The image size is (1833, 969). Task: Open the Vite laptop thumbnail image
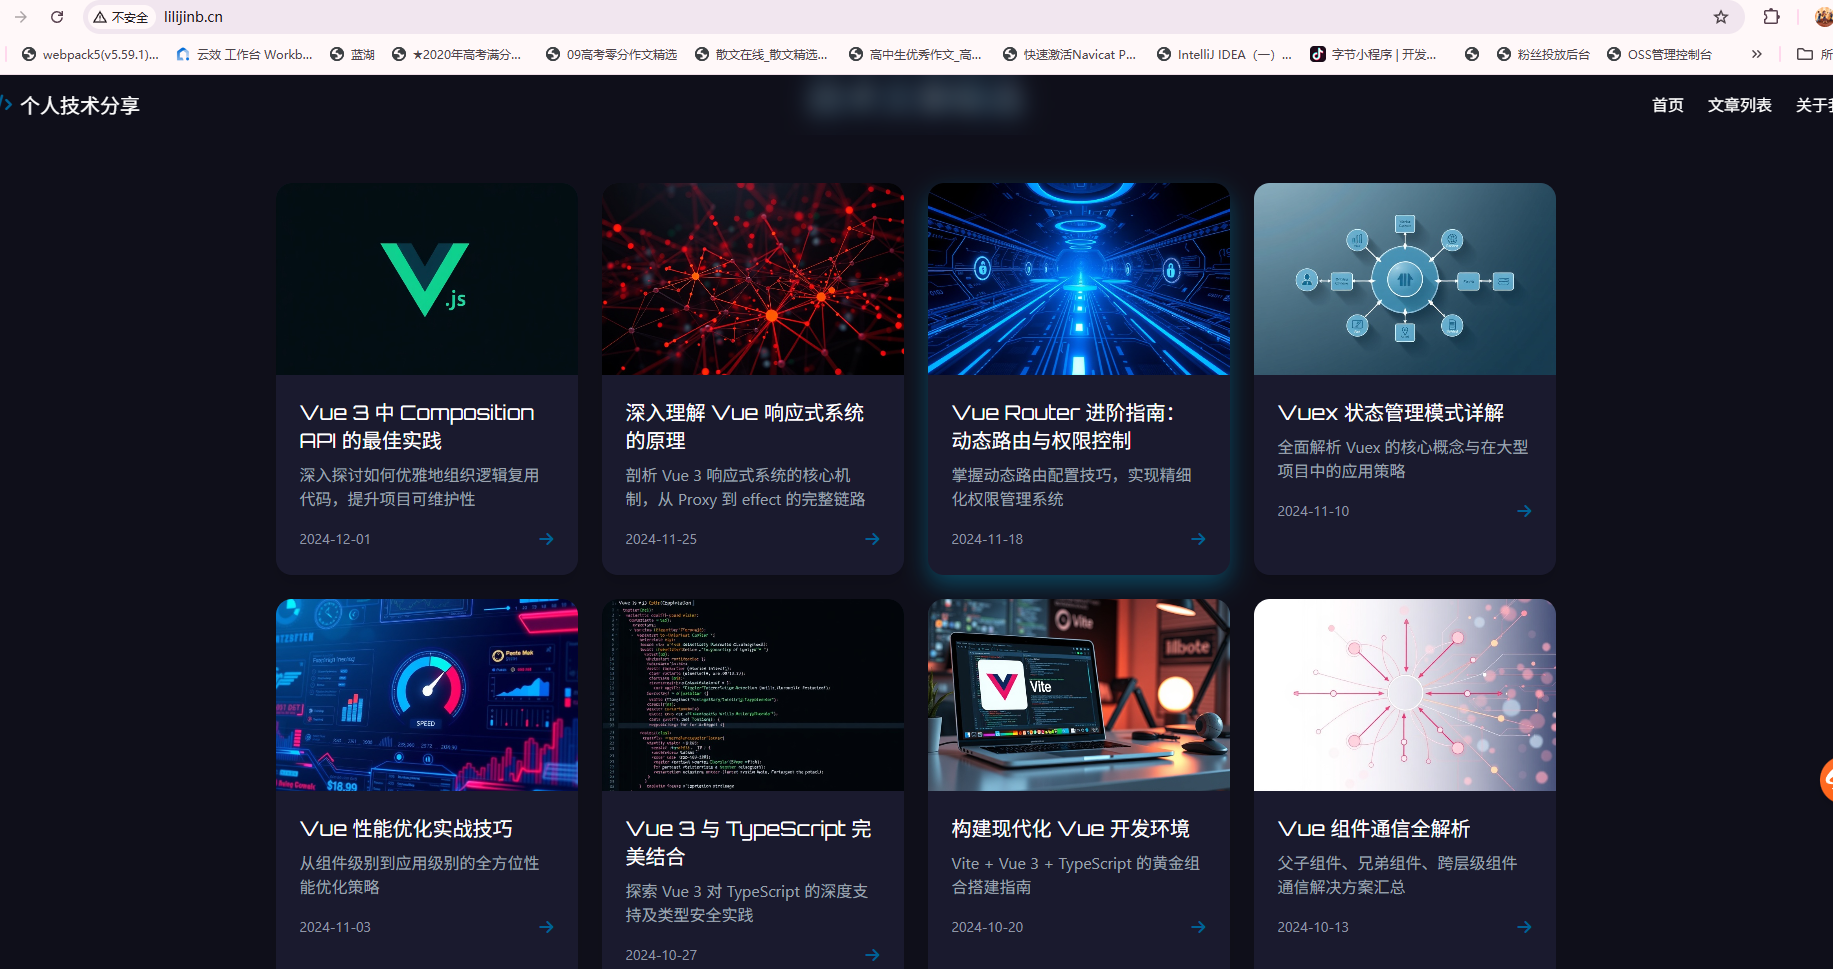click(1079, 695)
